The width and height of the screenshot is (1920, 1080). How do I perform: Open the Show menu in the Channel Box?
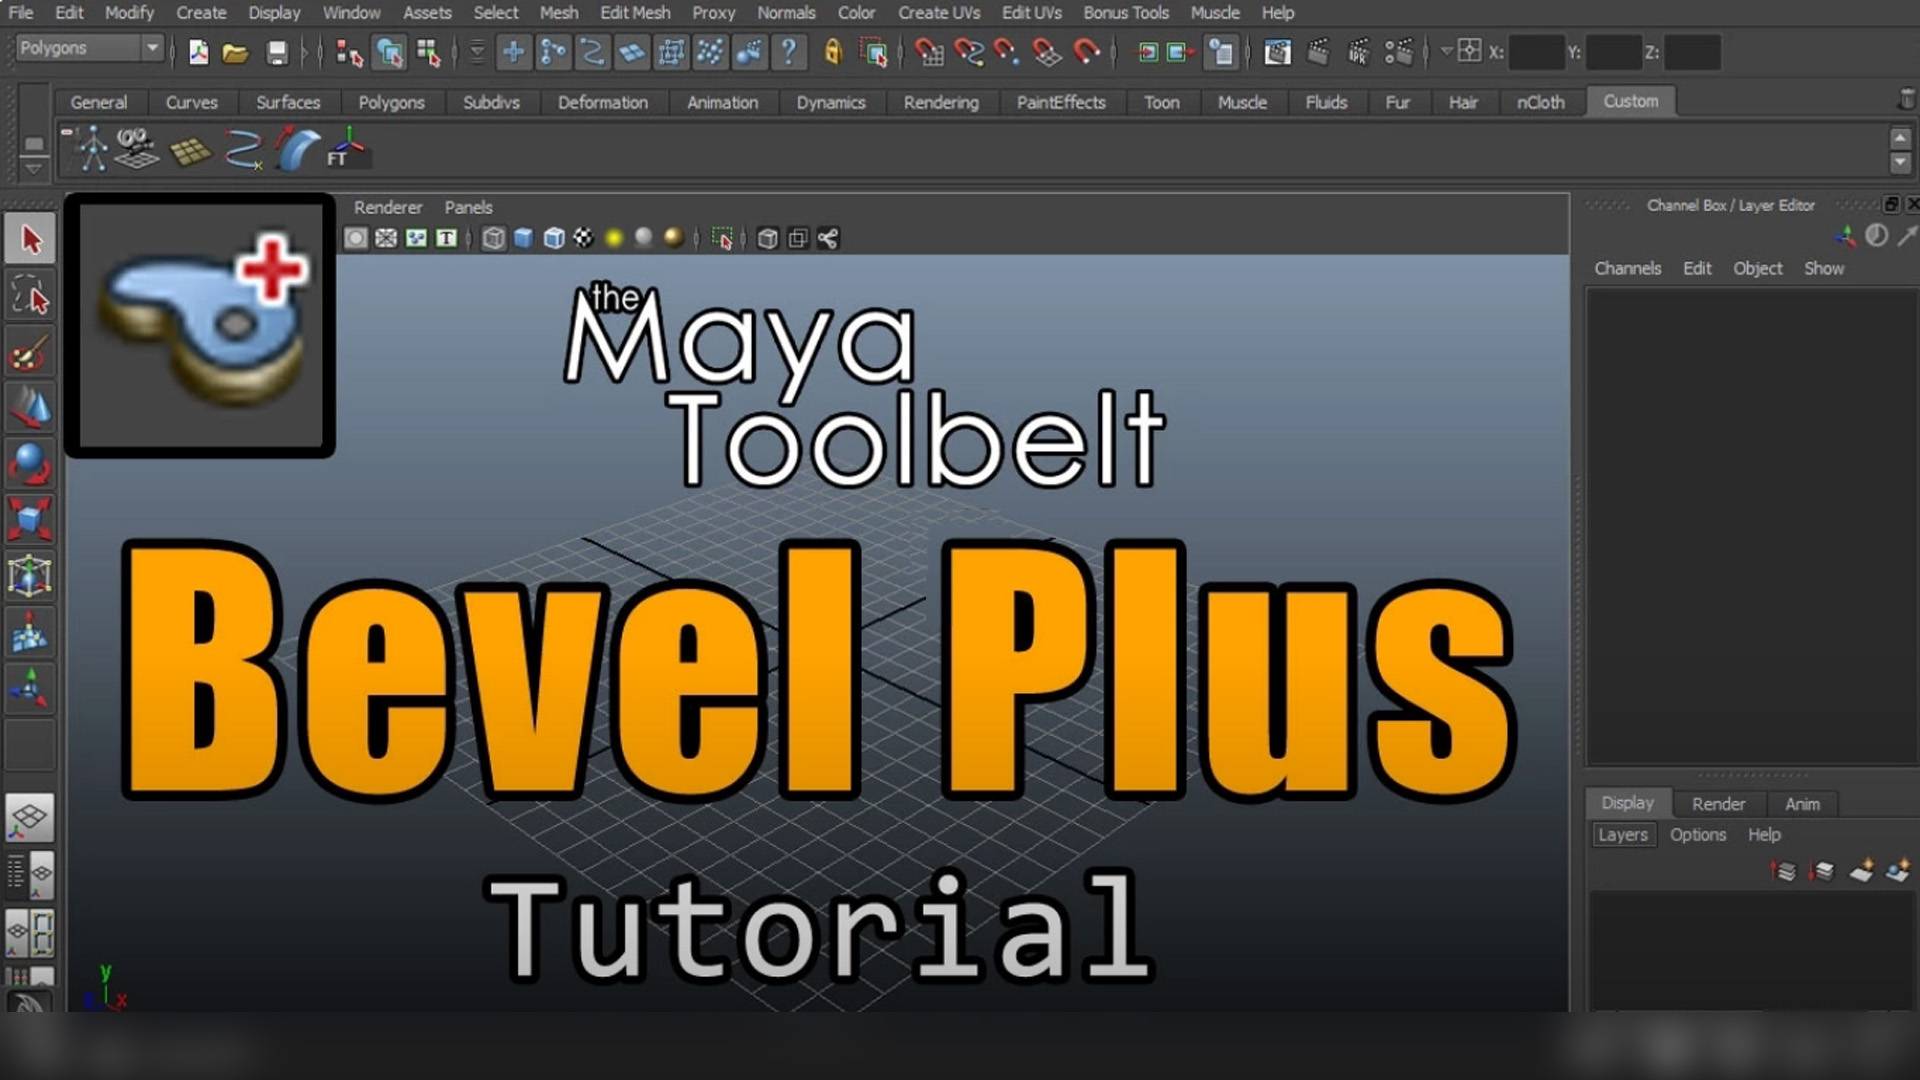click(x=1824, y=268)
